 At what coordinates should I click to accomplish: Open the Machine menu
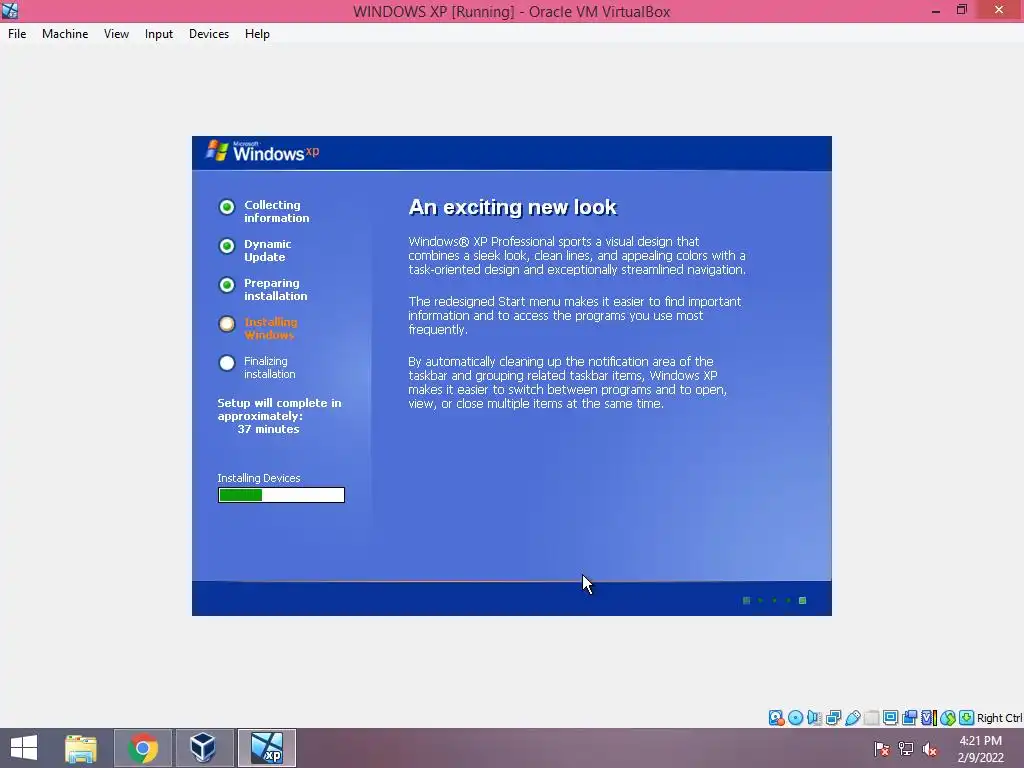tap(65, 34)
